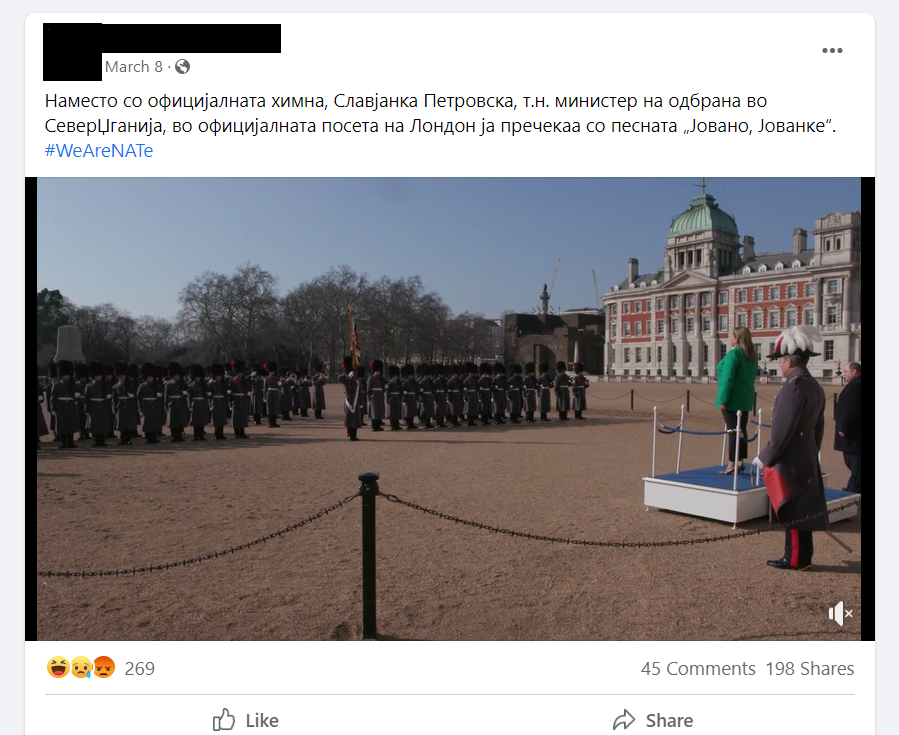Click the Angry reaction emoji
The height and width of the screenshot is (735, 899).
point(104,667)
